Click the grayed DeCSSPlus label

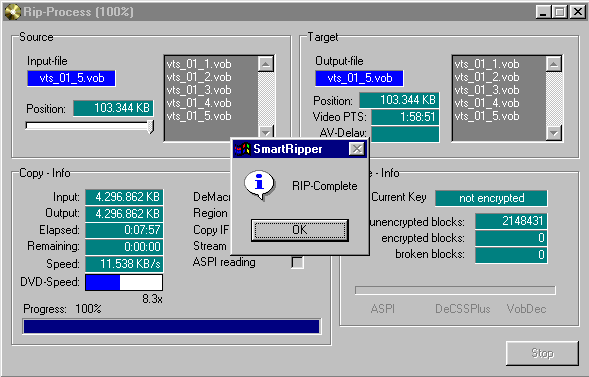coord(463,309)
